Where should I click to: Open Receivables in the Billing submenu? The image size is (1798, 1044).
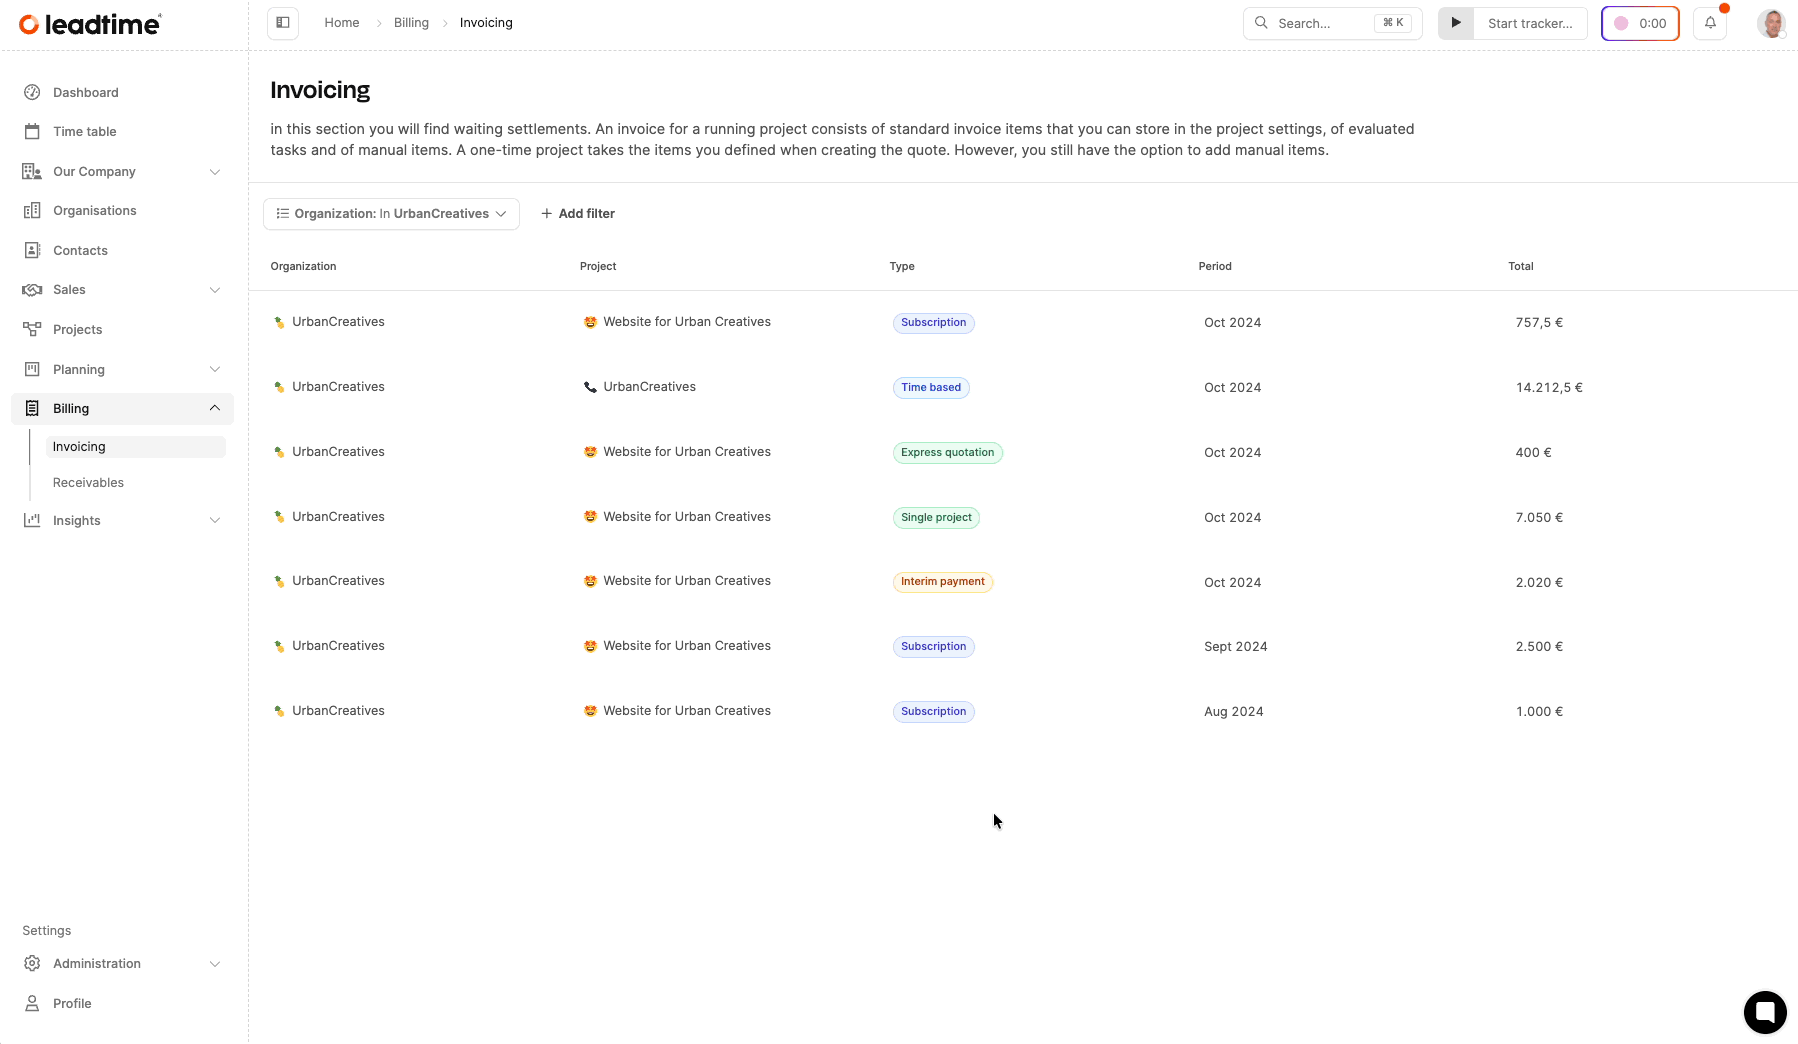point(88,483)
